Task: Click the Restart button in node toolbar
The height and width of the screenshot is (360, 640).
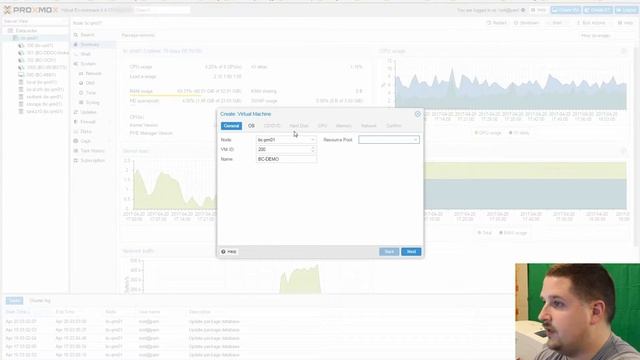Action: [x=497, y=23]
